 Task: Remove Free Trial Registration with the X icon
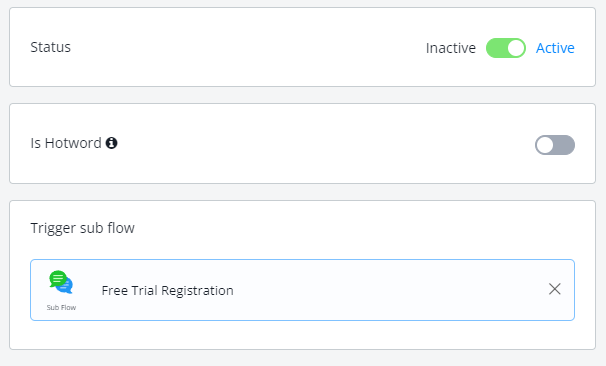tap(555, 289)
